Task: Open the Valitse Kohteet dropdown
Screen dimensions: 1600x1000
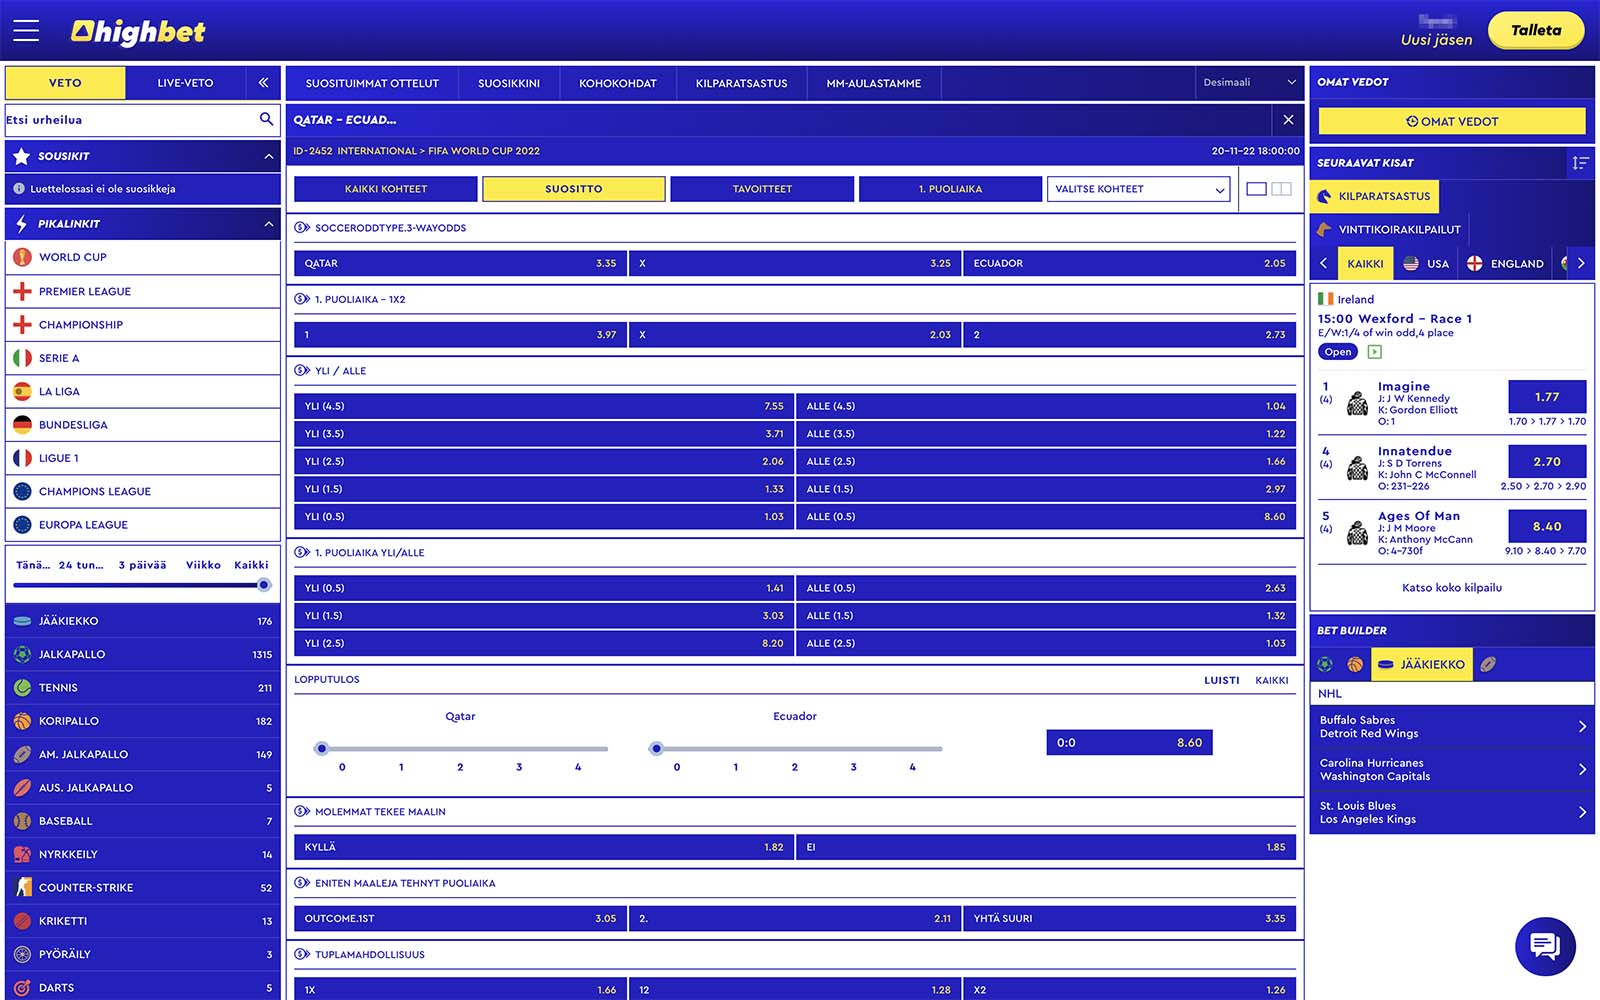Action: 1139,189
